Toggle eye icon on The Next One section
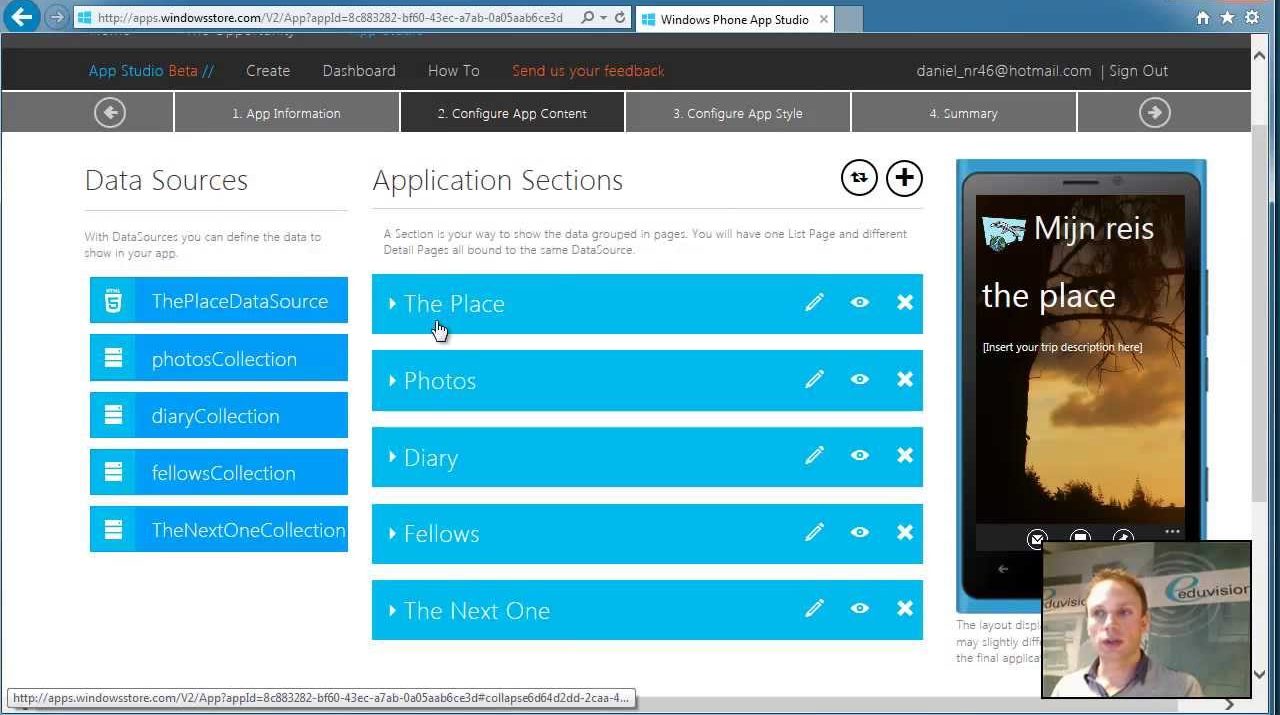Screen dimensions: 1280x715 [859, 608]
